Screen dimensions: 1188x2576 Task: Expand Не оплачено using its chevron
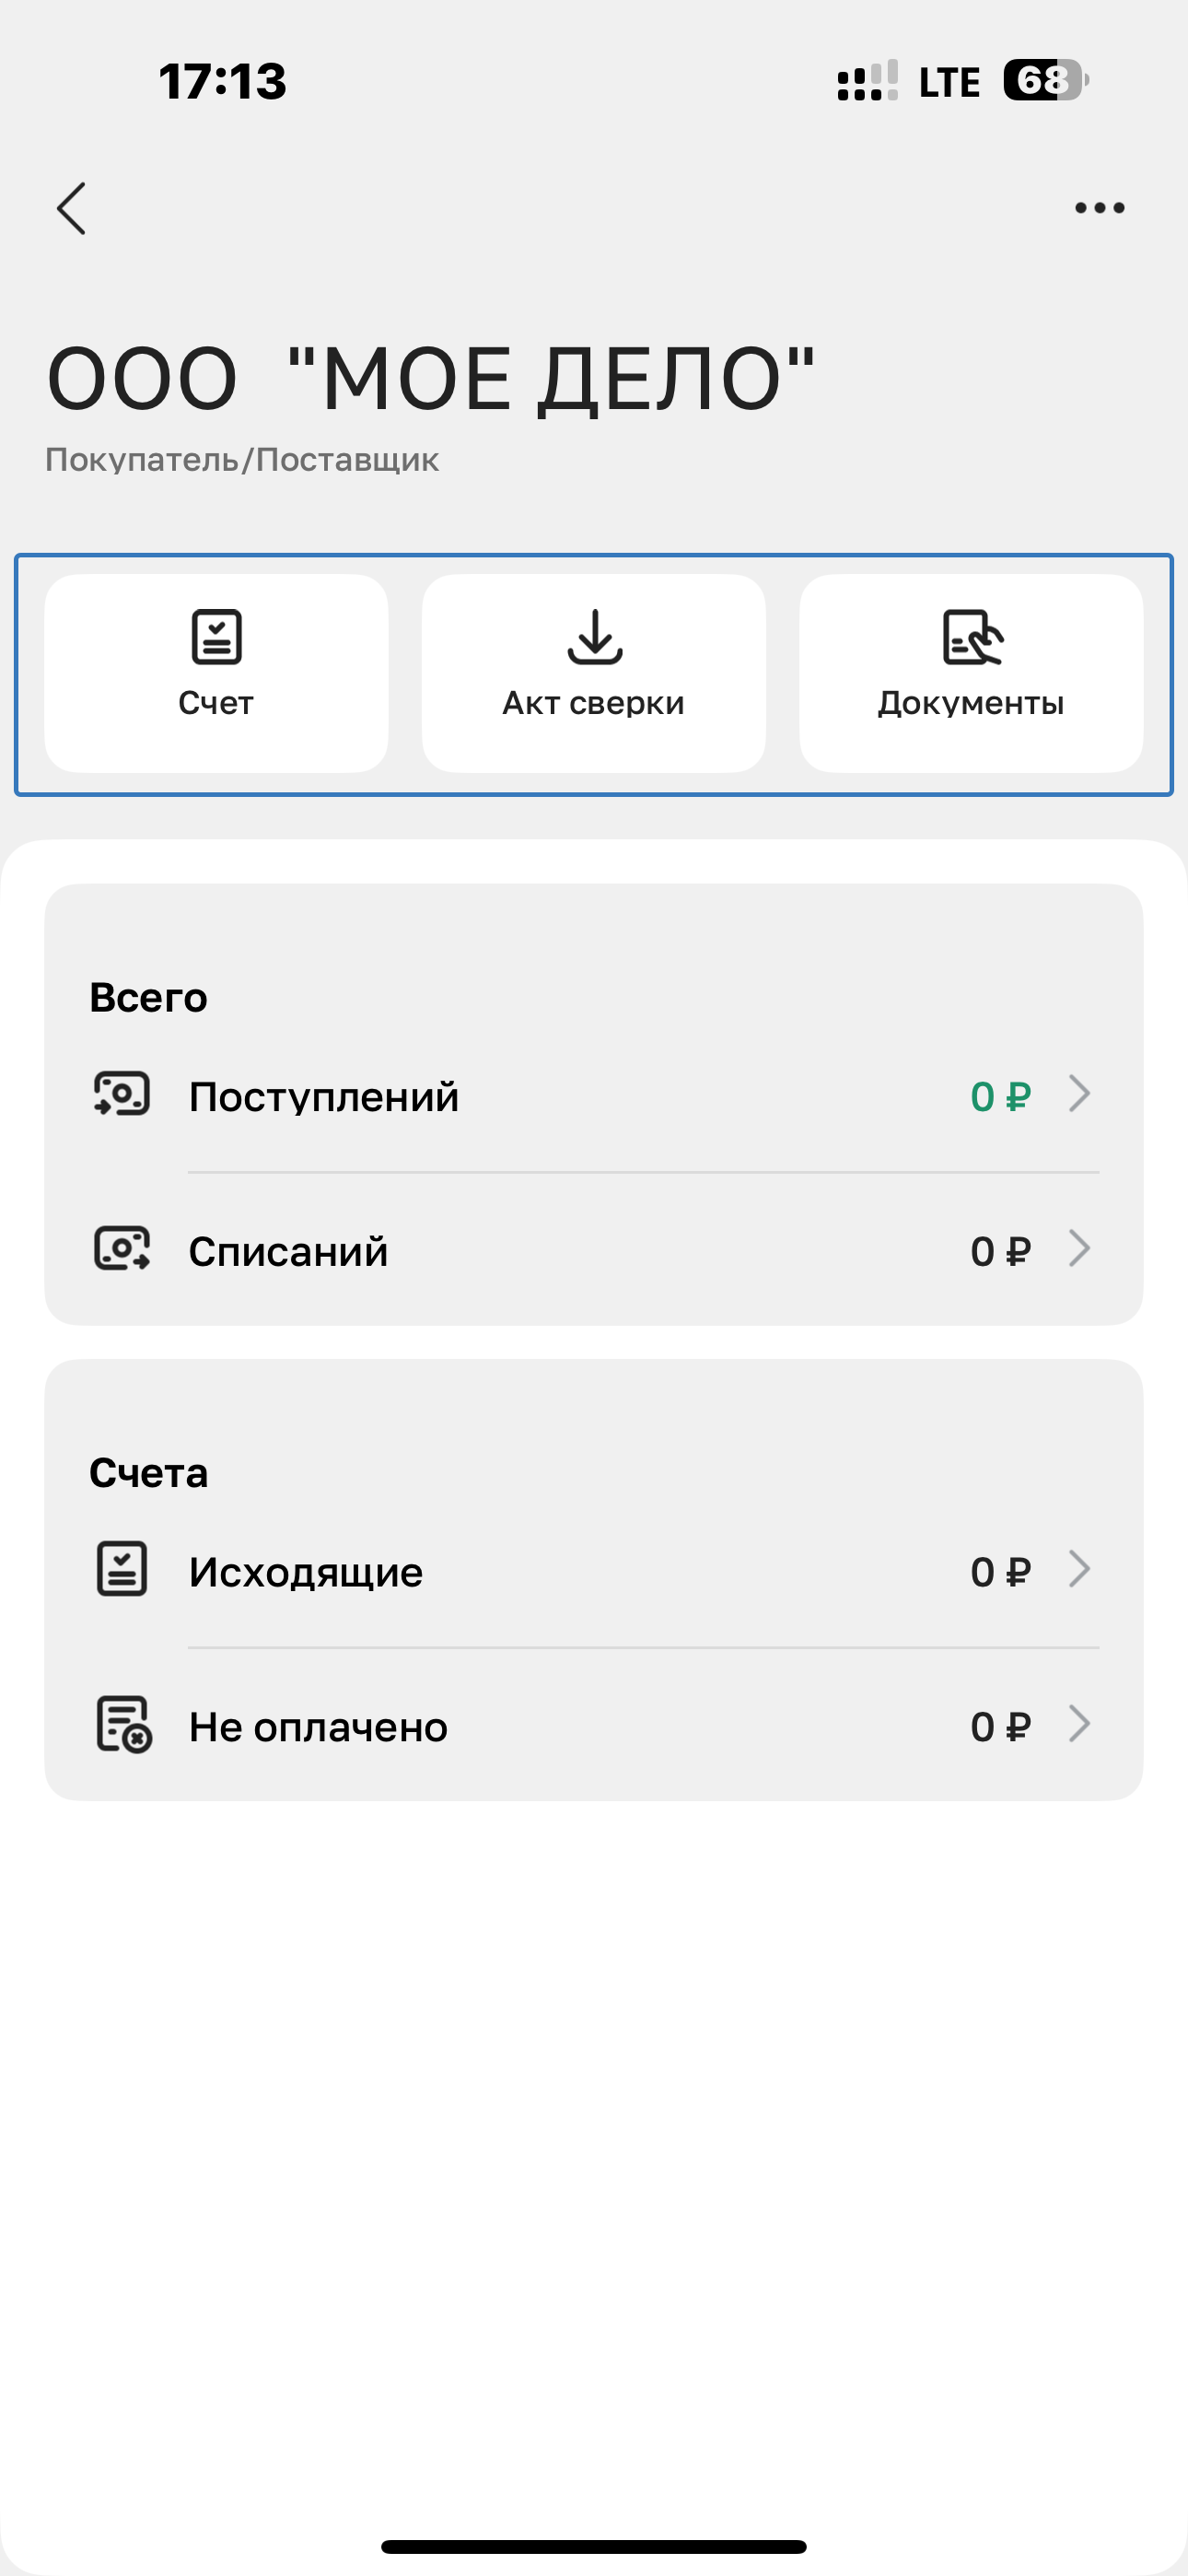pyautogui.click(x=1079, y=1724)
